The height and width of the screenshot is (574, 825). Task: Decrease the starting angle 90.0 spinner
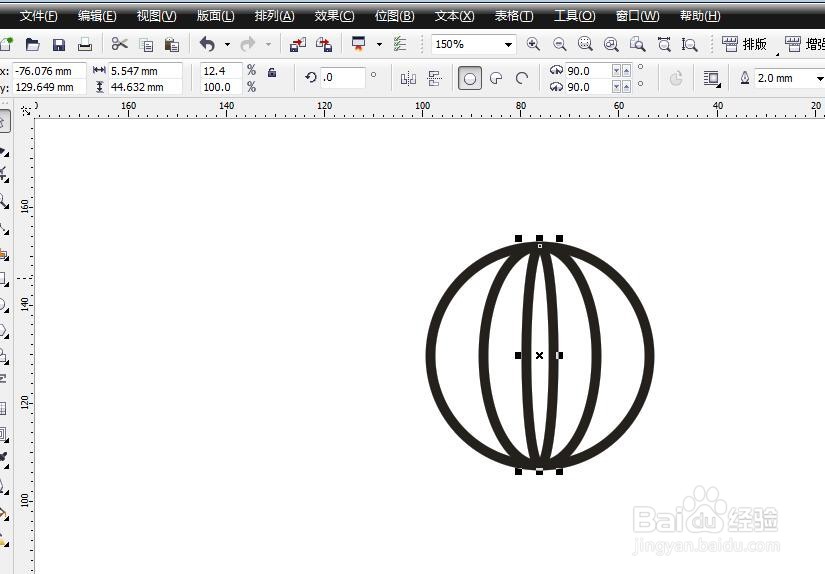point(616,71)
